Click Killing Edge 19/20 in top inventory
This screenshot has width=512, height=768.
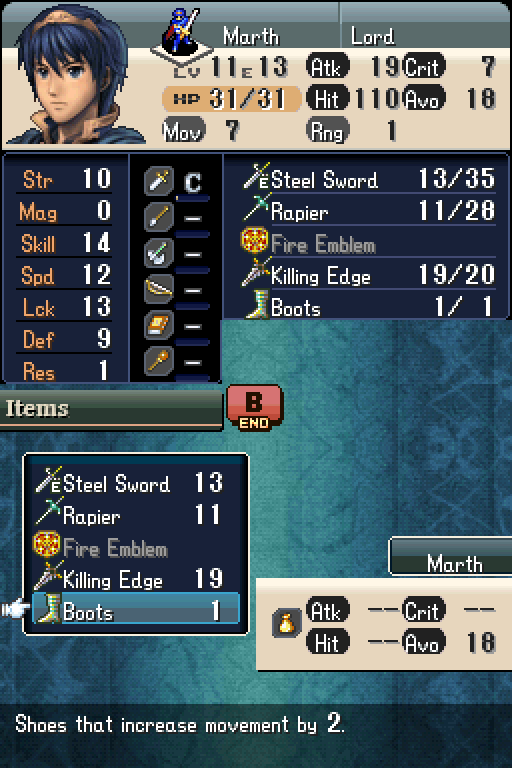point(368,275)
